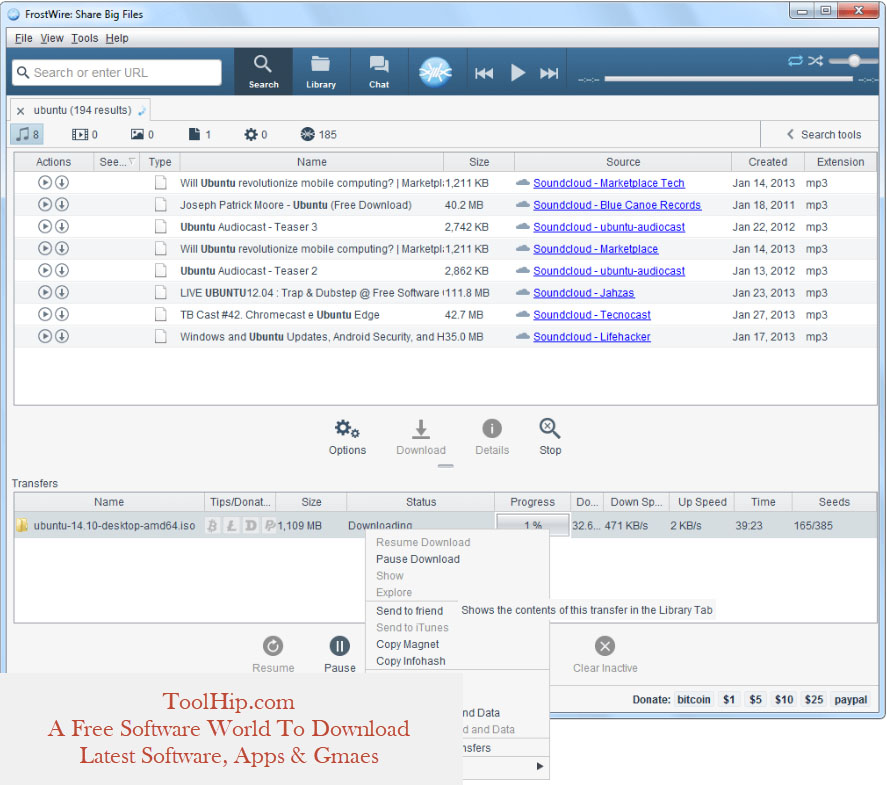Image resolution: width=887 pixels, height=785 pixels.
Task: Sort results by Name column header
Action: point(311,162)
